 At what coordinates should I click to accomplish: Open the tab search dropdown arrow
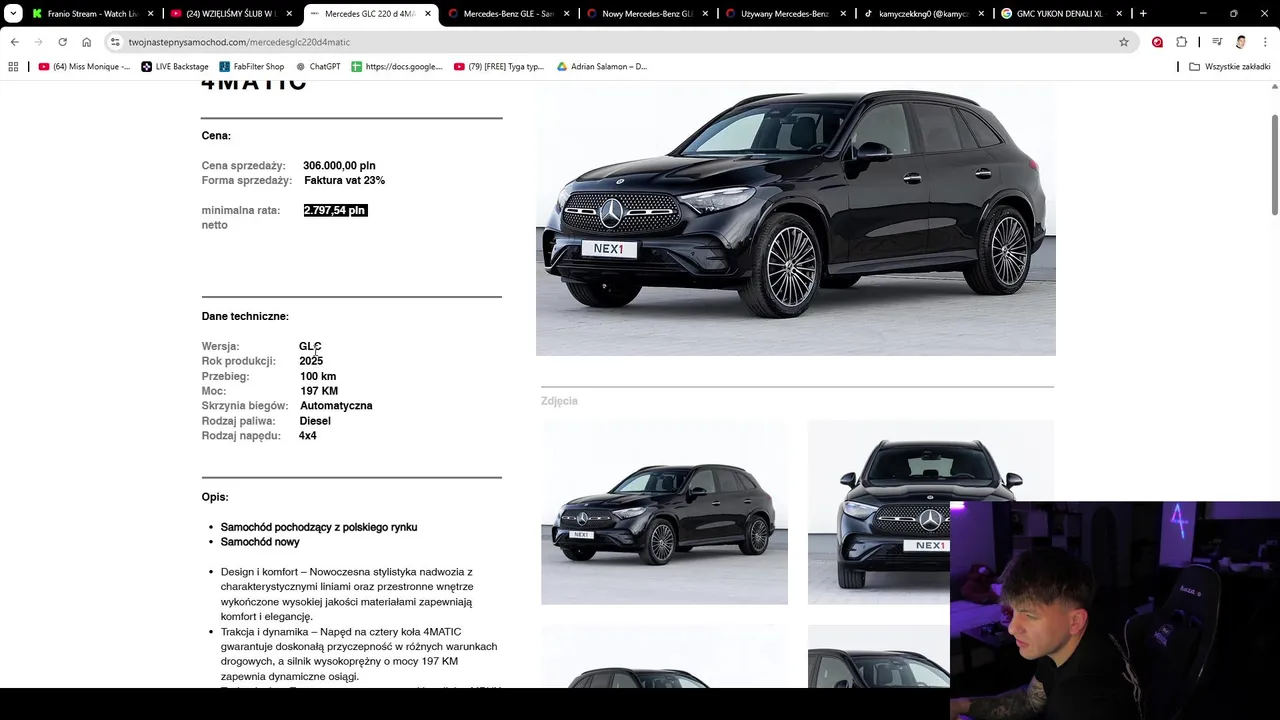pyautogui.click(x=12, y=14)
